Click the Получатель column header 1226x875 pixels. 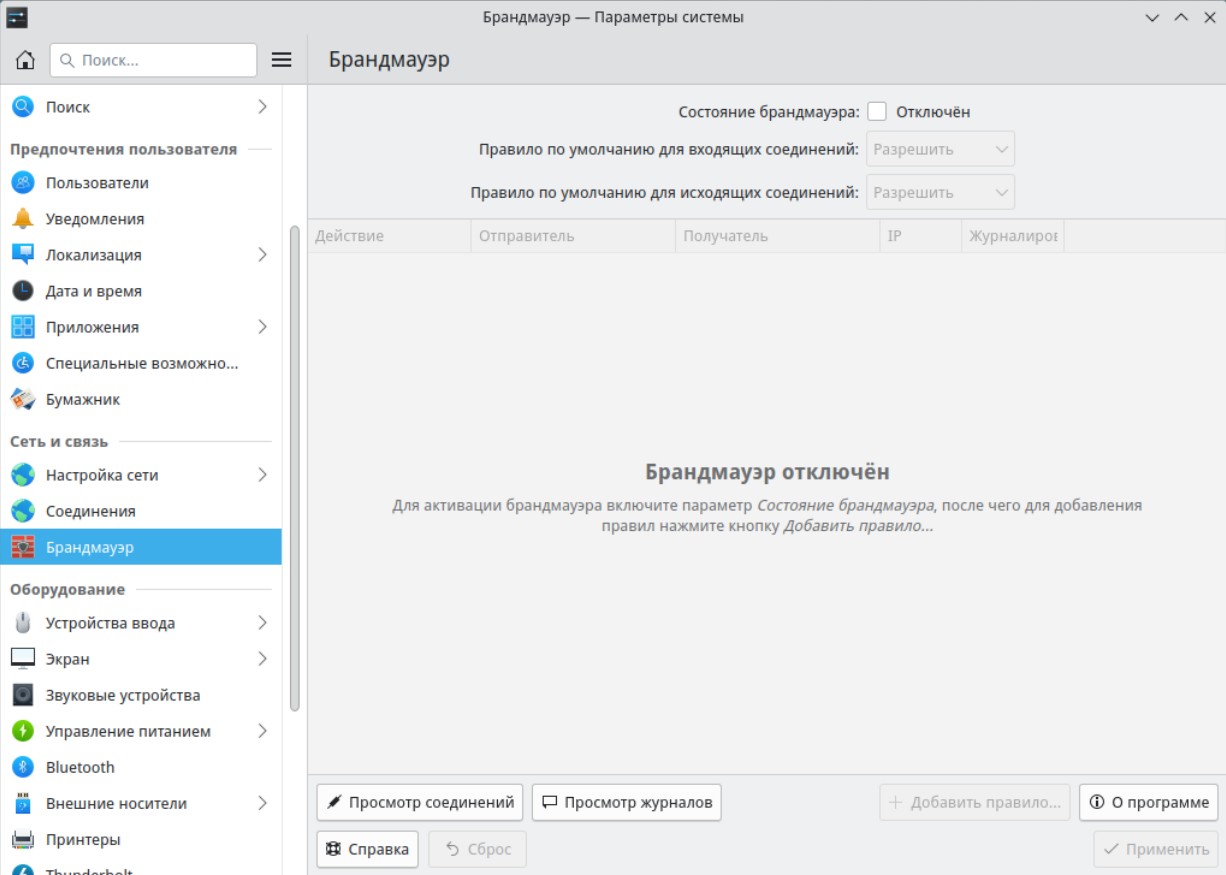pos(777,236)
